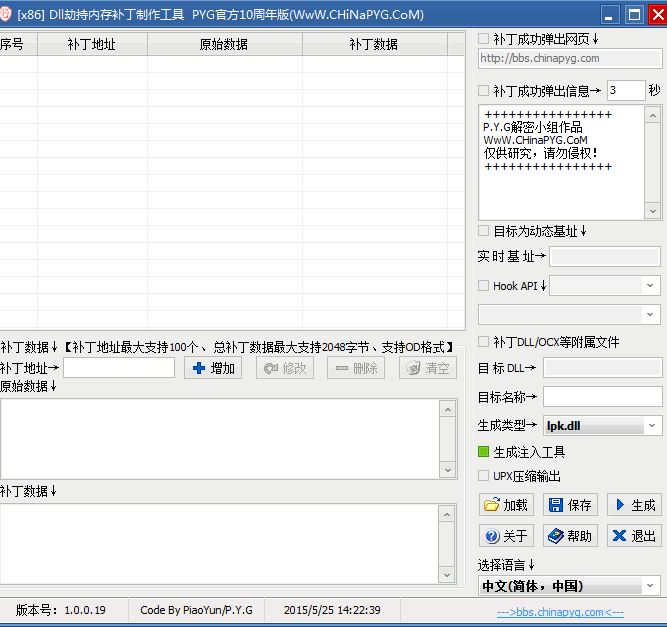The width and height of the screenshot is (667, 627).
Task: Click the 目标DLL input field
Action: [603, 368]
